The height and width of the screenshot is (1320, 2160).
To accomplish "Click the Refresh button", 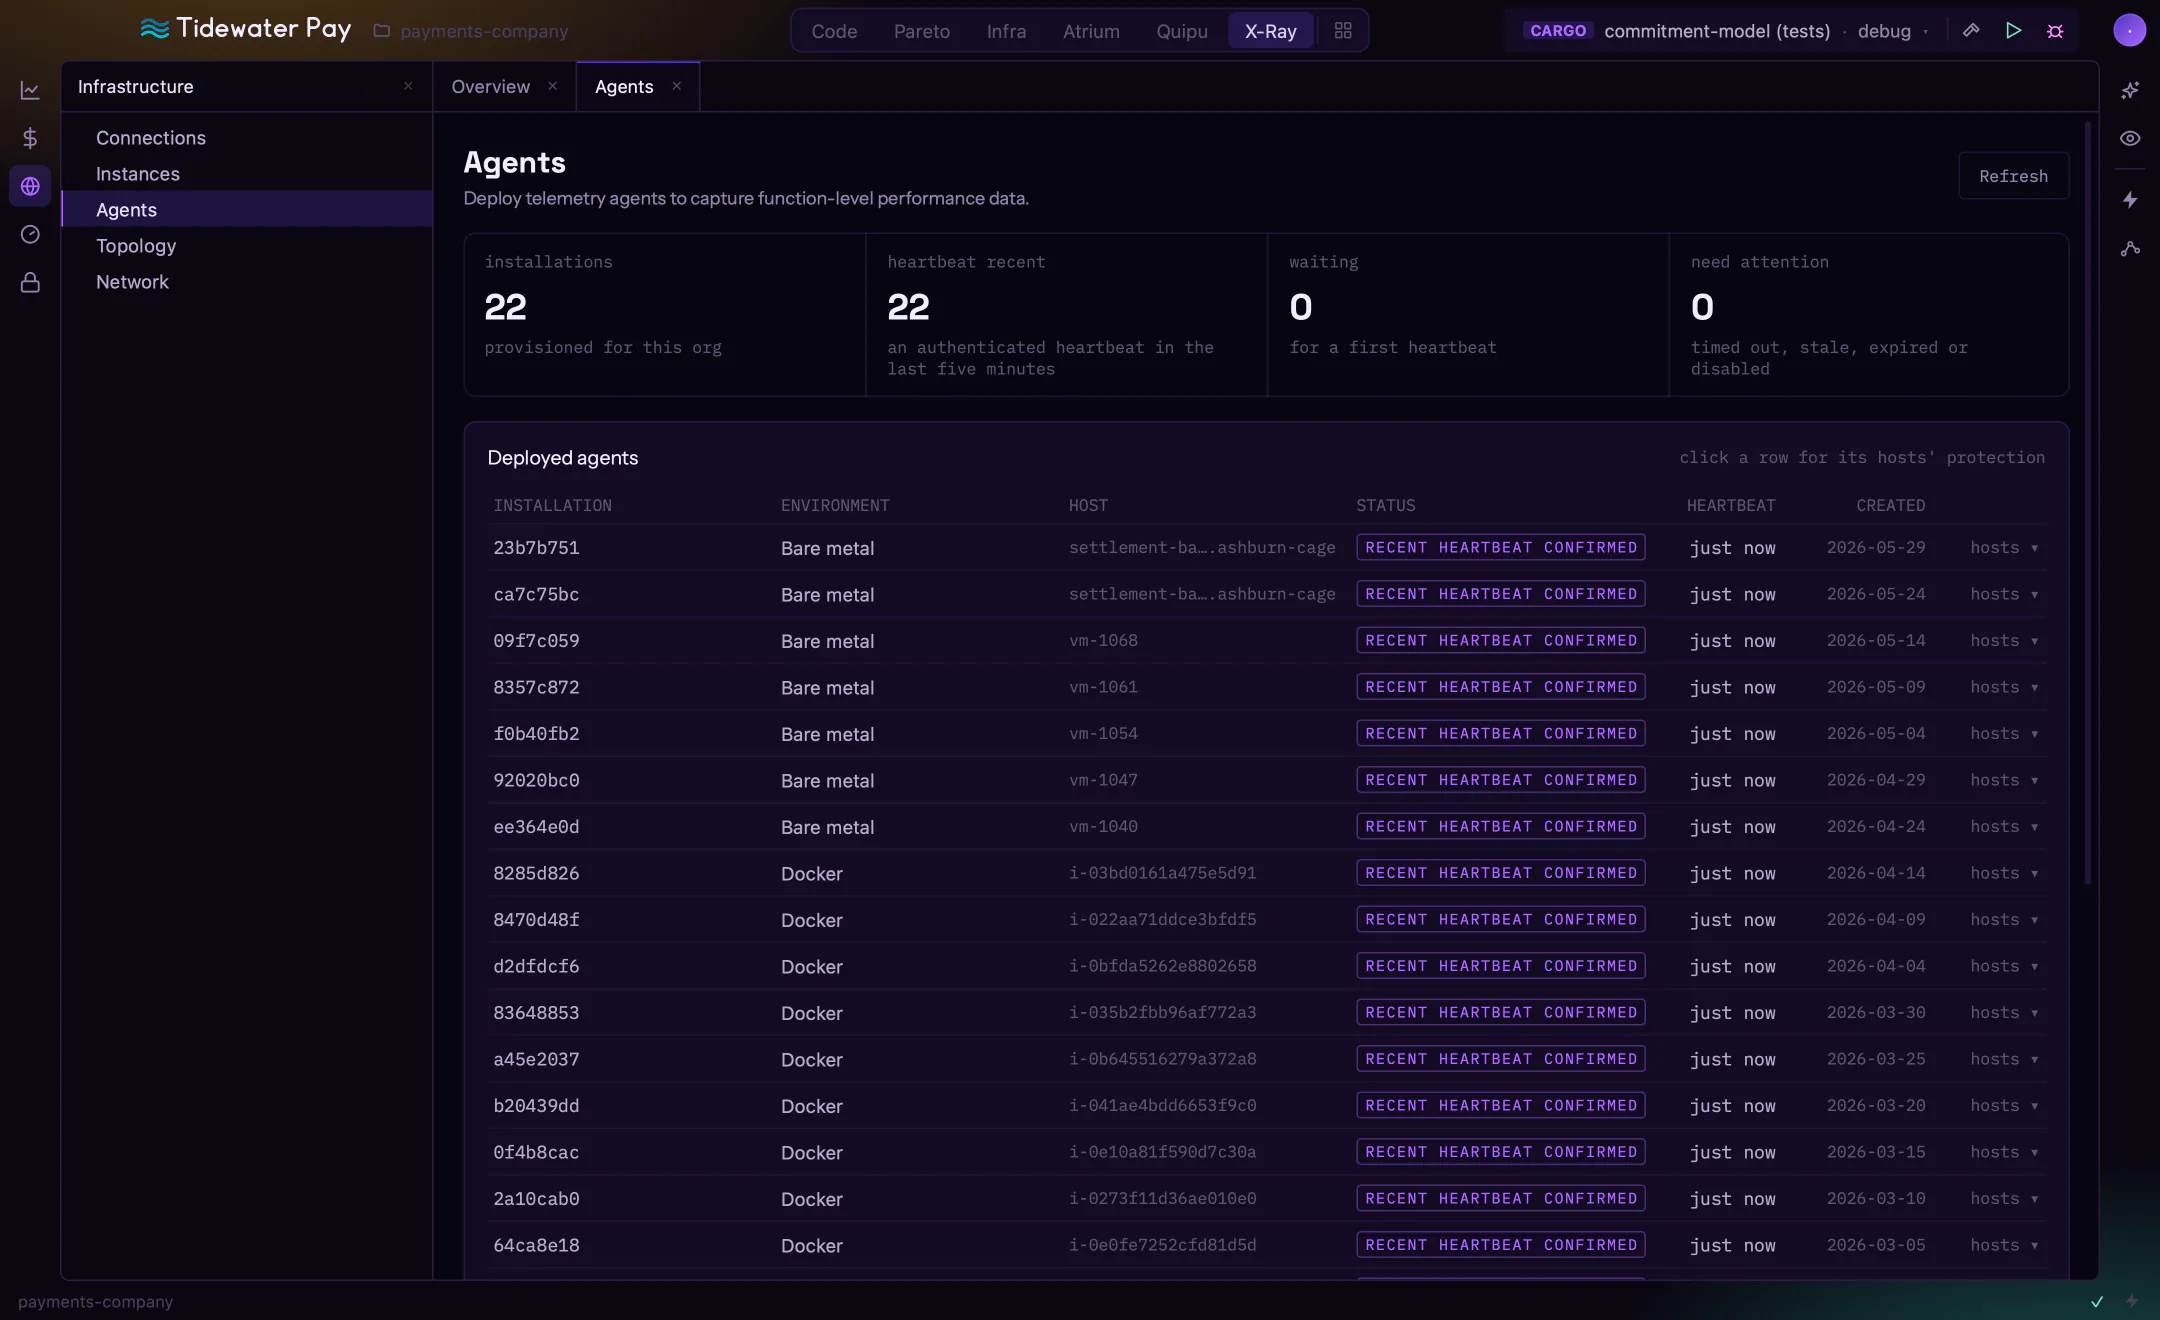I will 2013,176.
